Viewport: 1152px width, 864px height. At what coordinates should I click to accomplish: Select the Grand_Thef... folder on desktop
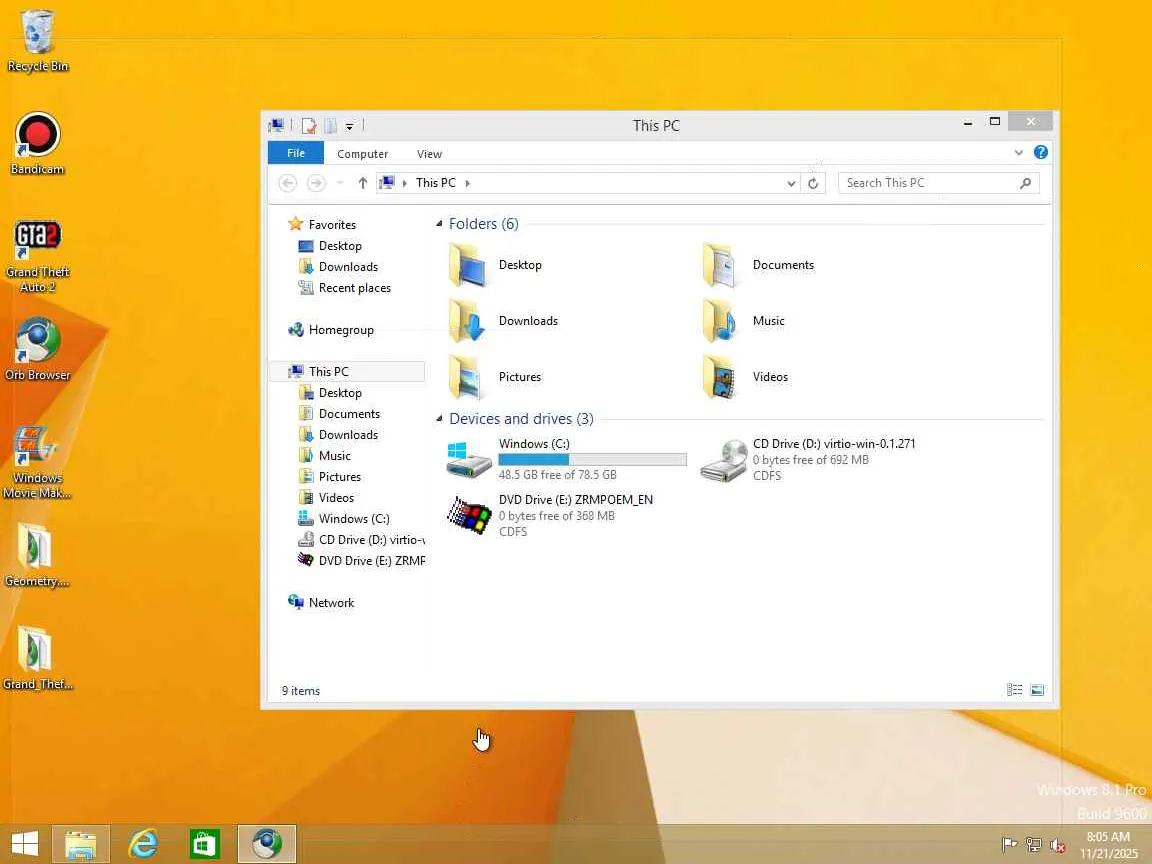tap(37, 658)
